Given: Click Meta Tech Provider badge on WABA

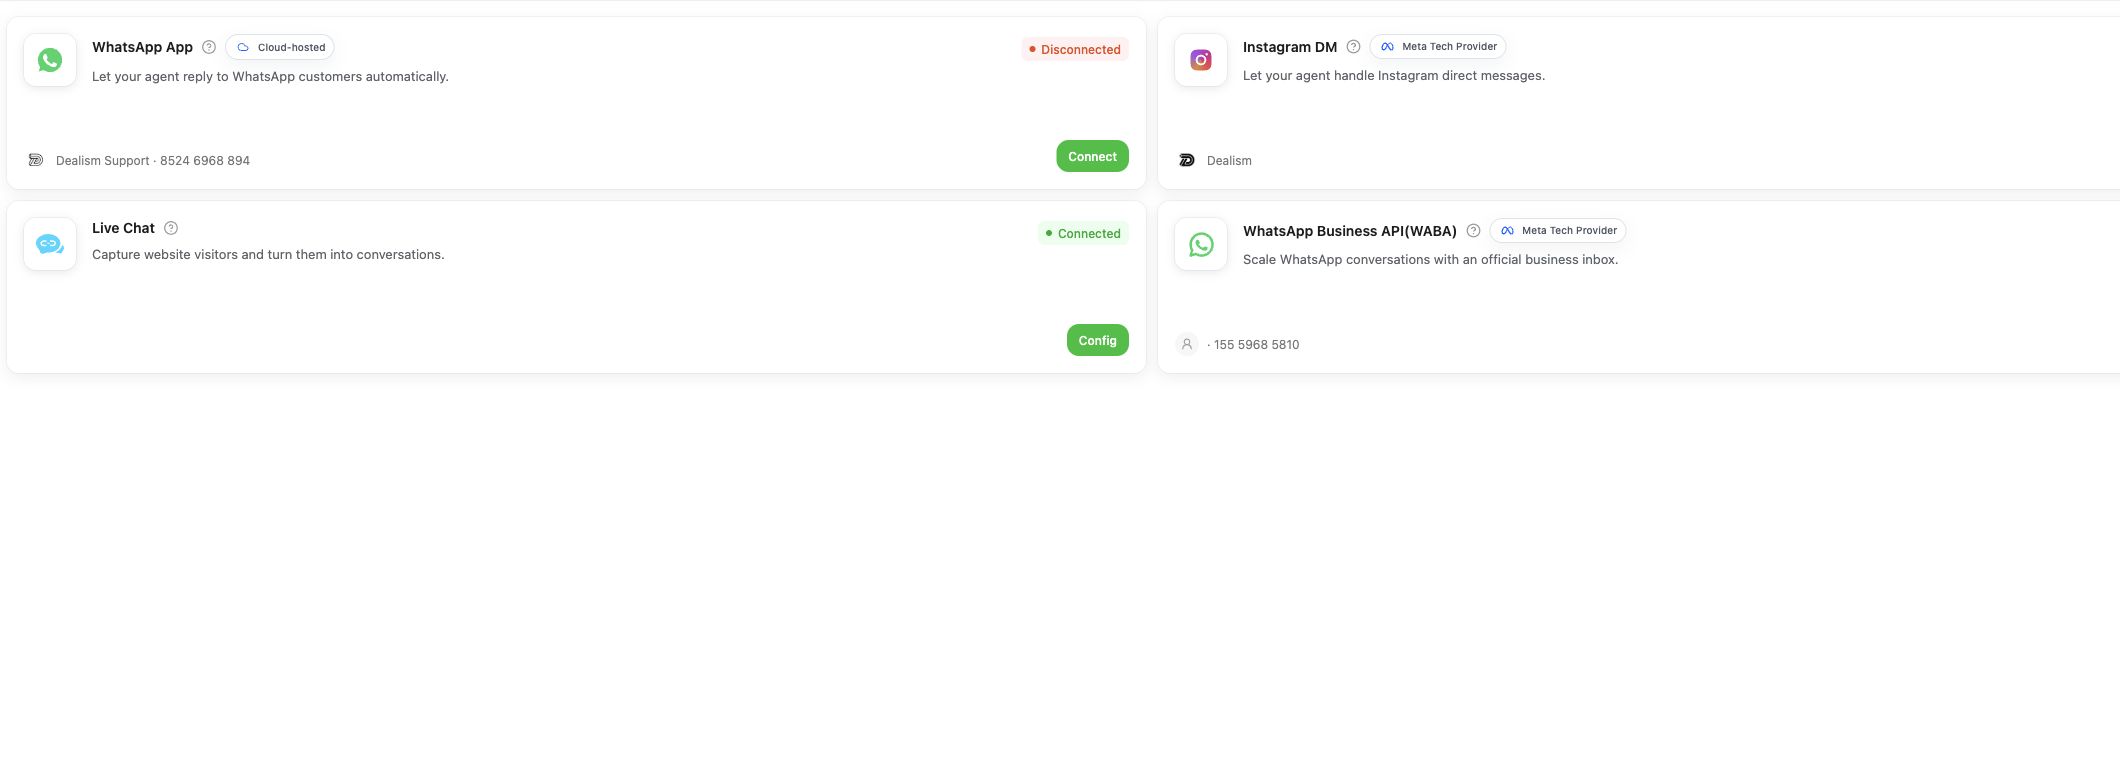Looking at the screenshot, I should (x=1558, y=231).
